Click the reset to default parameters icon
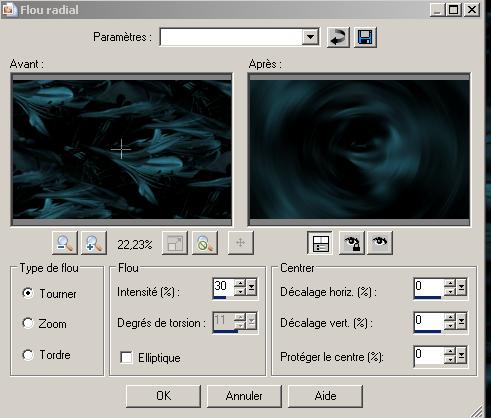The height and width of the screenshot is (418, 491). tap(338, 37)
